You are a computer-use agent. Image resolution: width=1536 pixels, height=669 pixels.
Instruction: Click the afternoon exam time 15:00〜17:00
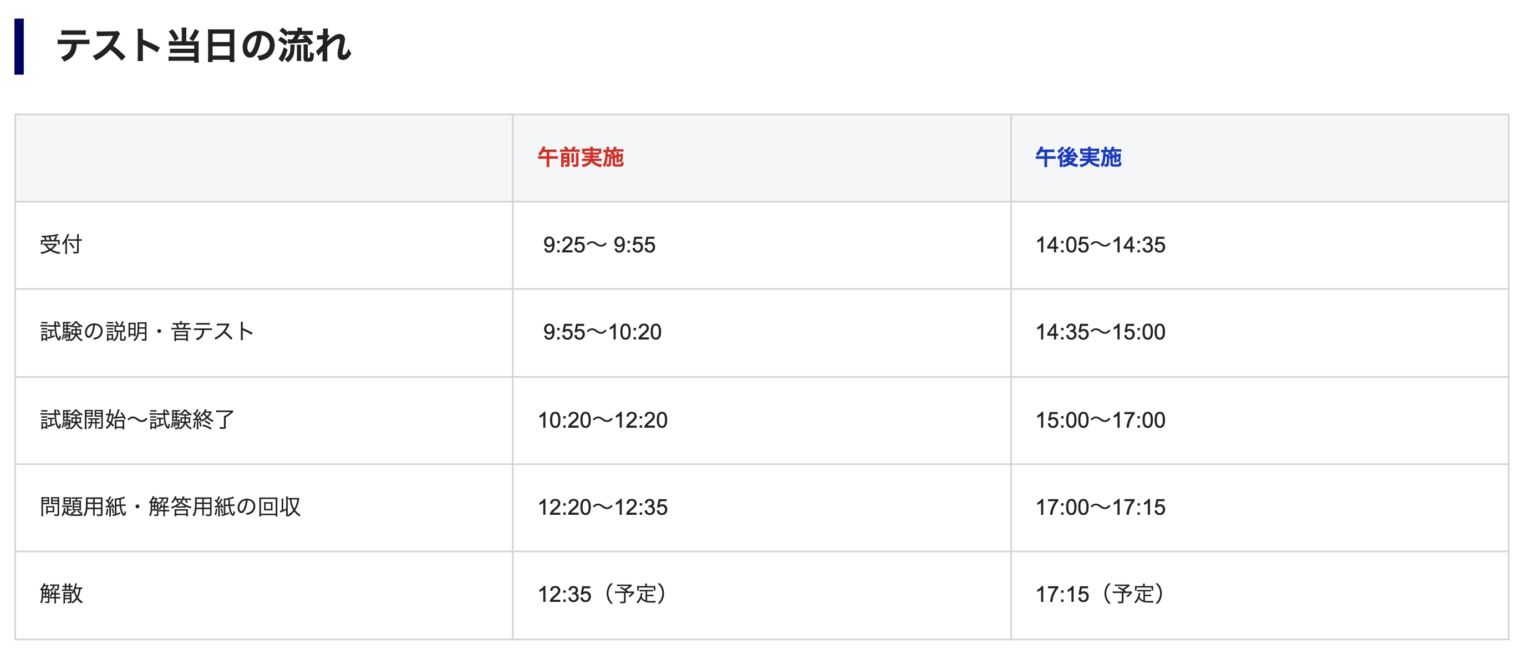[x=1100, y=420]
